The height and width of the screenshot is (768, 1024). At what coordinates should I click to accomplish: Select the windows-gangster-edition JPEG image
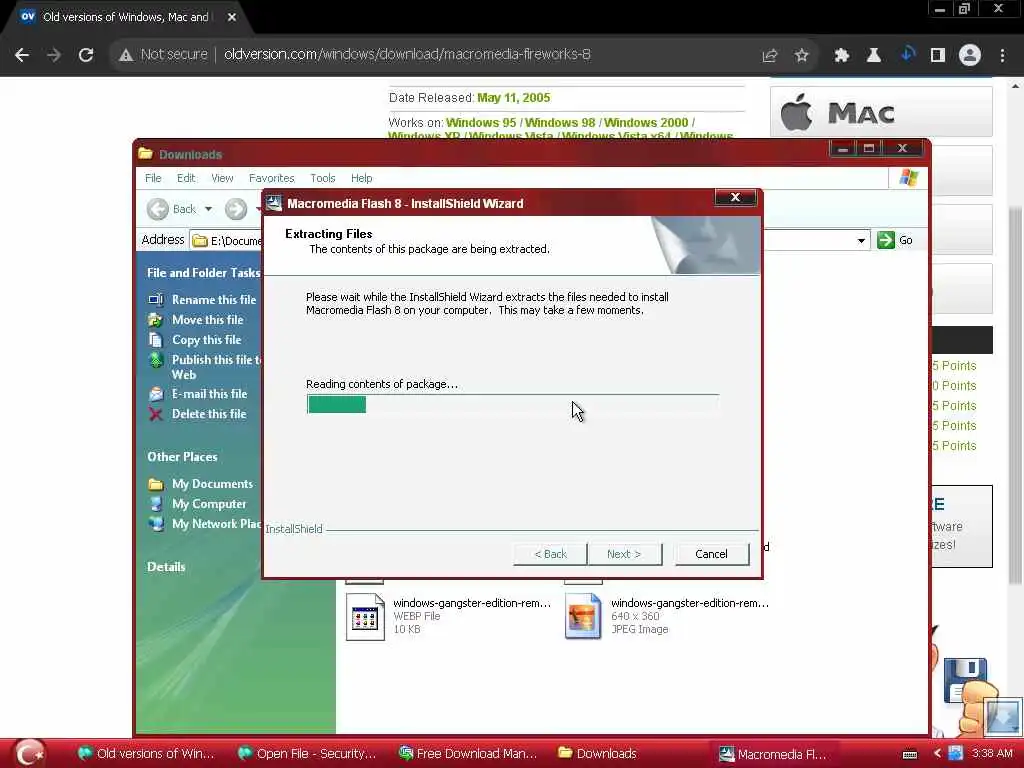point(667,616)
